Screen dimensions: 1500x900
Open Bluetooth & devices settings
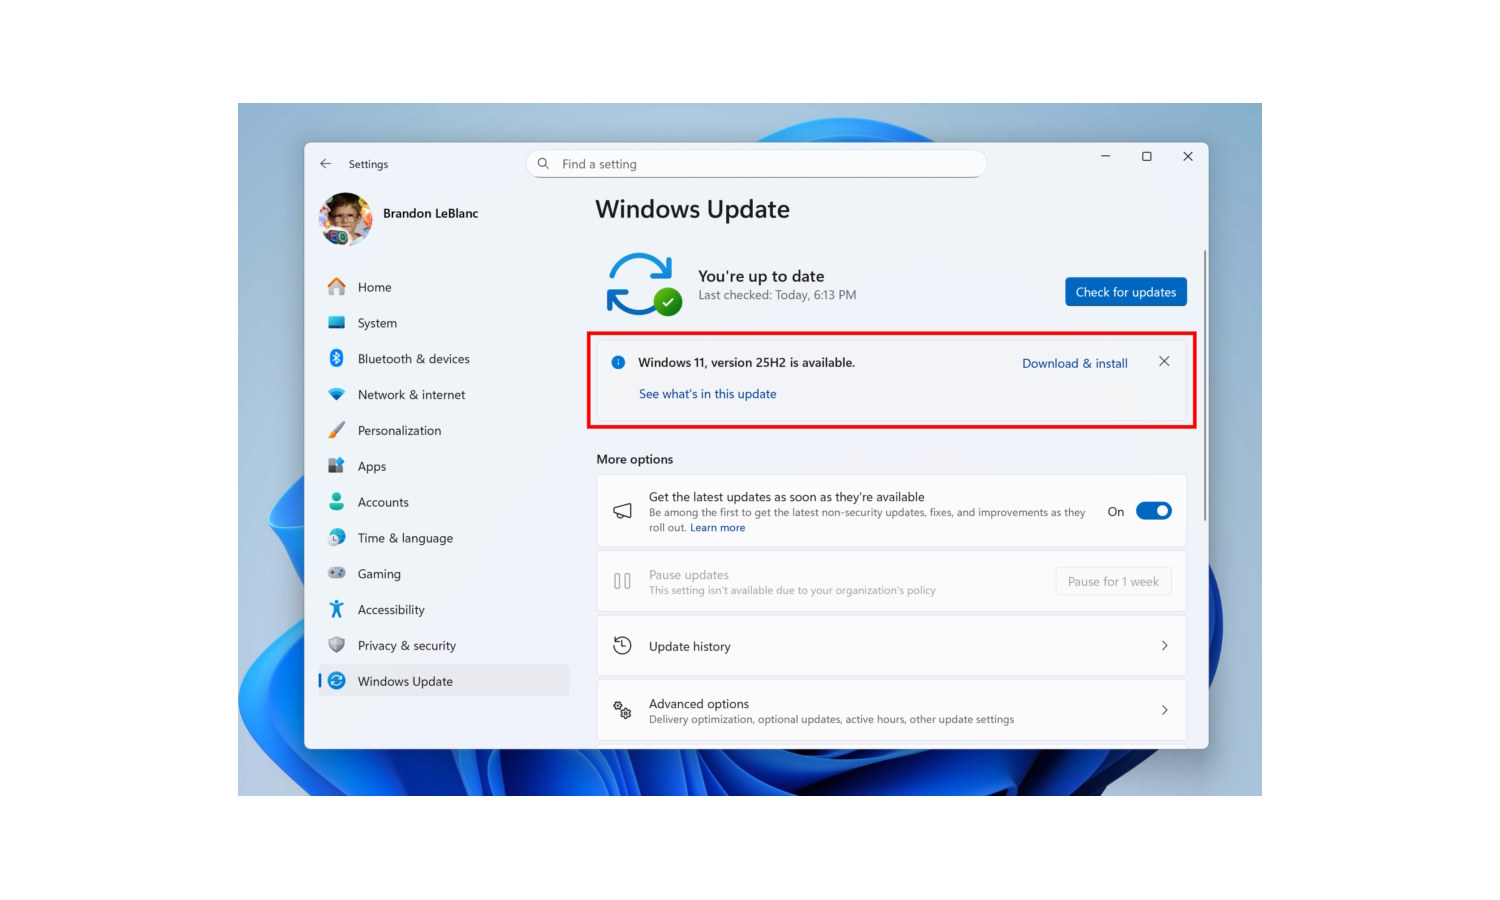(413, 358)
